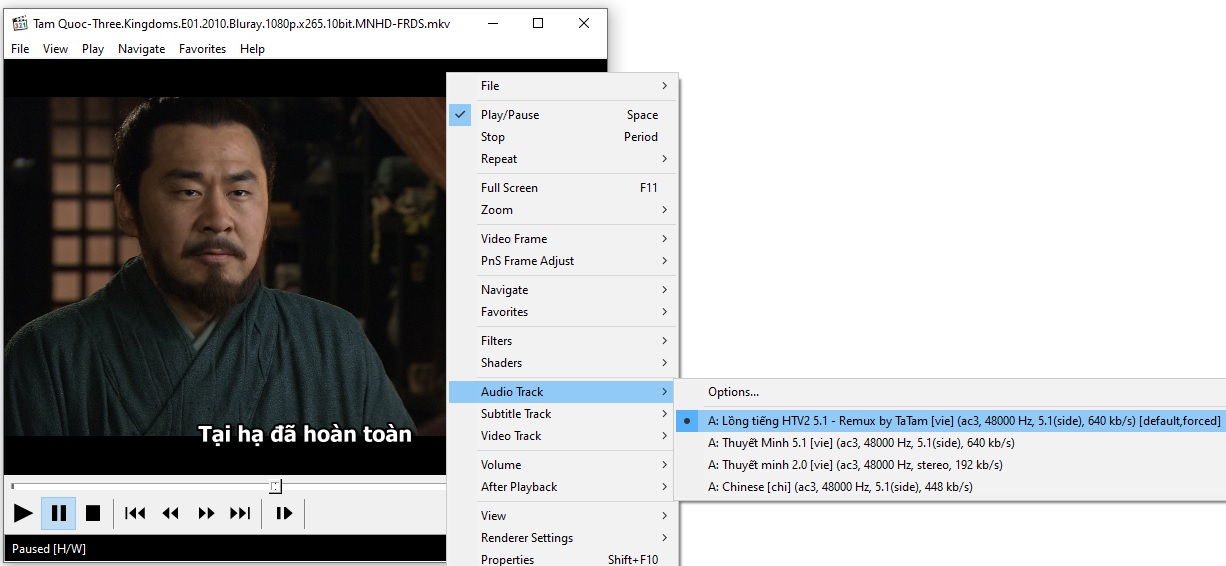Image resolution: width=1226 pixels, height=566 pixels.
Task: Expand the PnS Frame Adjust submenu
Action: click(x=563, y=261)
